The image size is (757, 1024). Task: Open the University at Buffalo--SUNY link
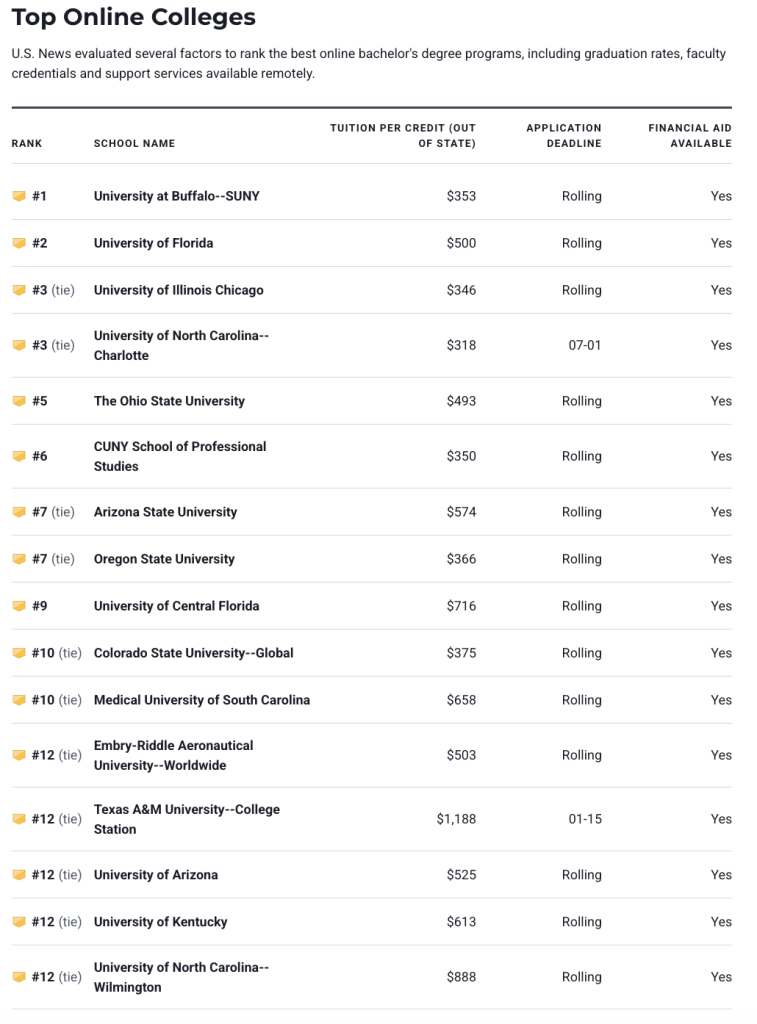tap(176, 196)
